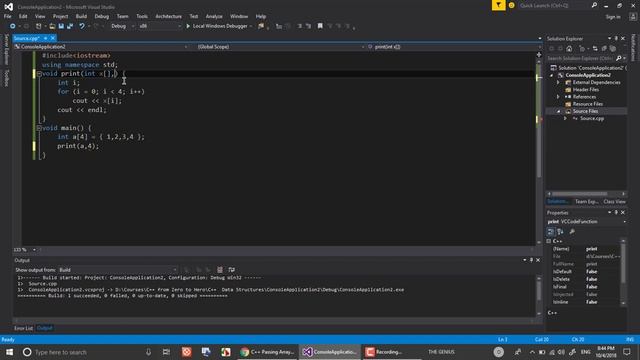Open the Analyze menu
Image resolution: width=640 pixels, height=360 pixels.
214,16
